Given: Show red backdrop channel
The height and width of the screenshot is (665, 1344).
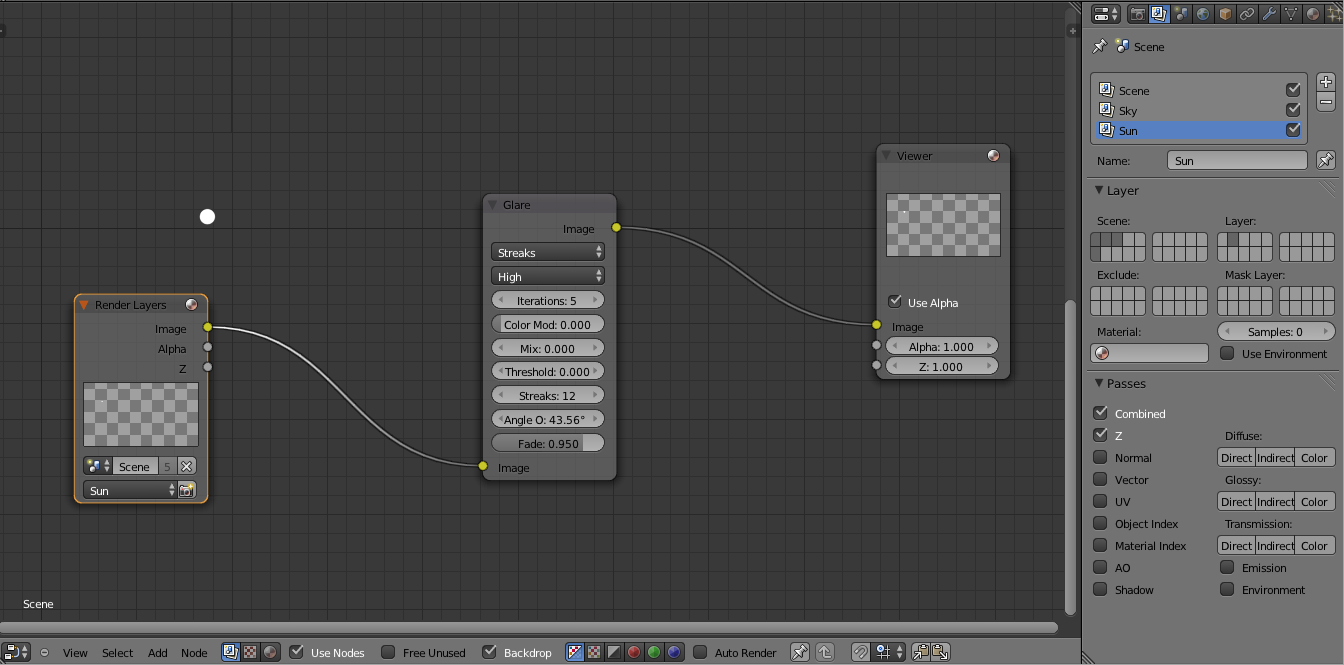Looking at the screenshot, I should [x=634, y=652].
